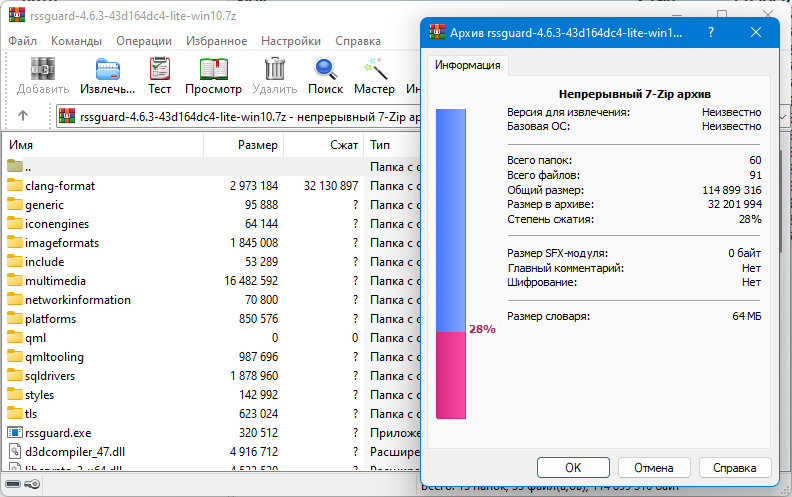Close the archive information dialog
792x497 pixels.
click(x=756, y=32)
